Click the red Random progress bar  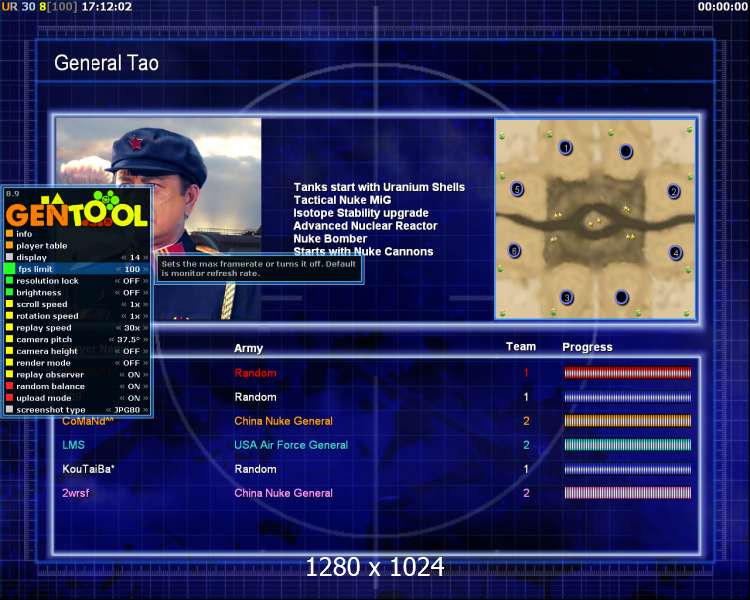628,373
